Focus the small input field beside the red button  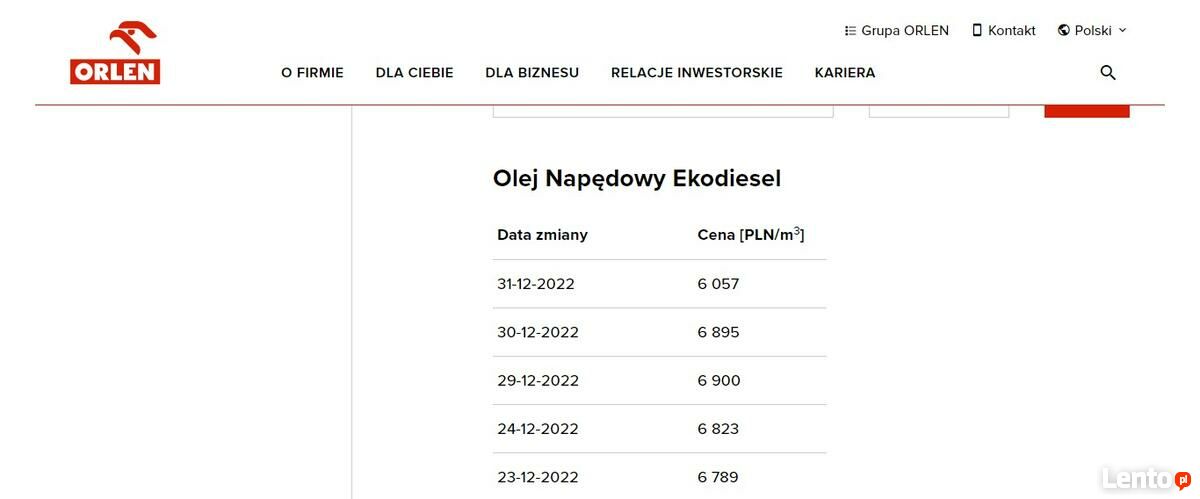[x=938, y=109]
